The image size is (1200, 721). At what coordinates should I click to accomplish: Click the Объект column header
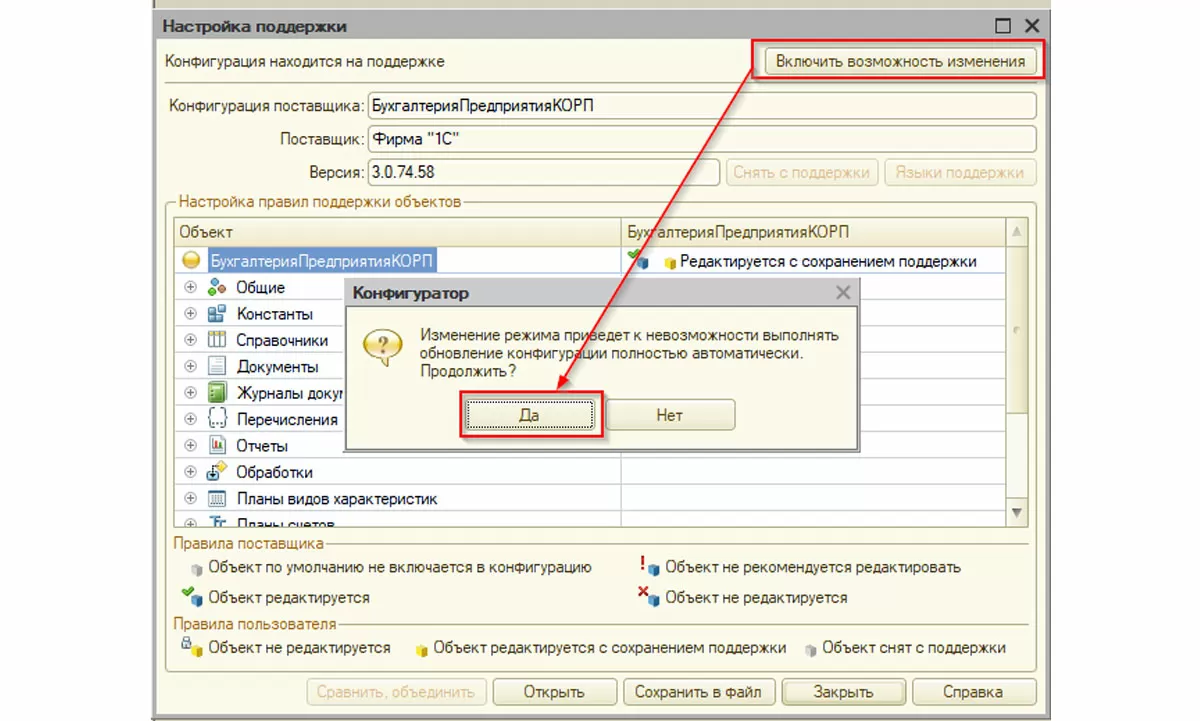coord(397,232)
